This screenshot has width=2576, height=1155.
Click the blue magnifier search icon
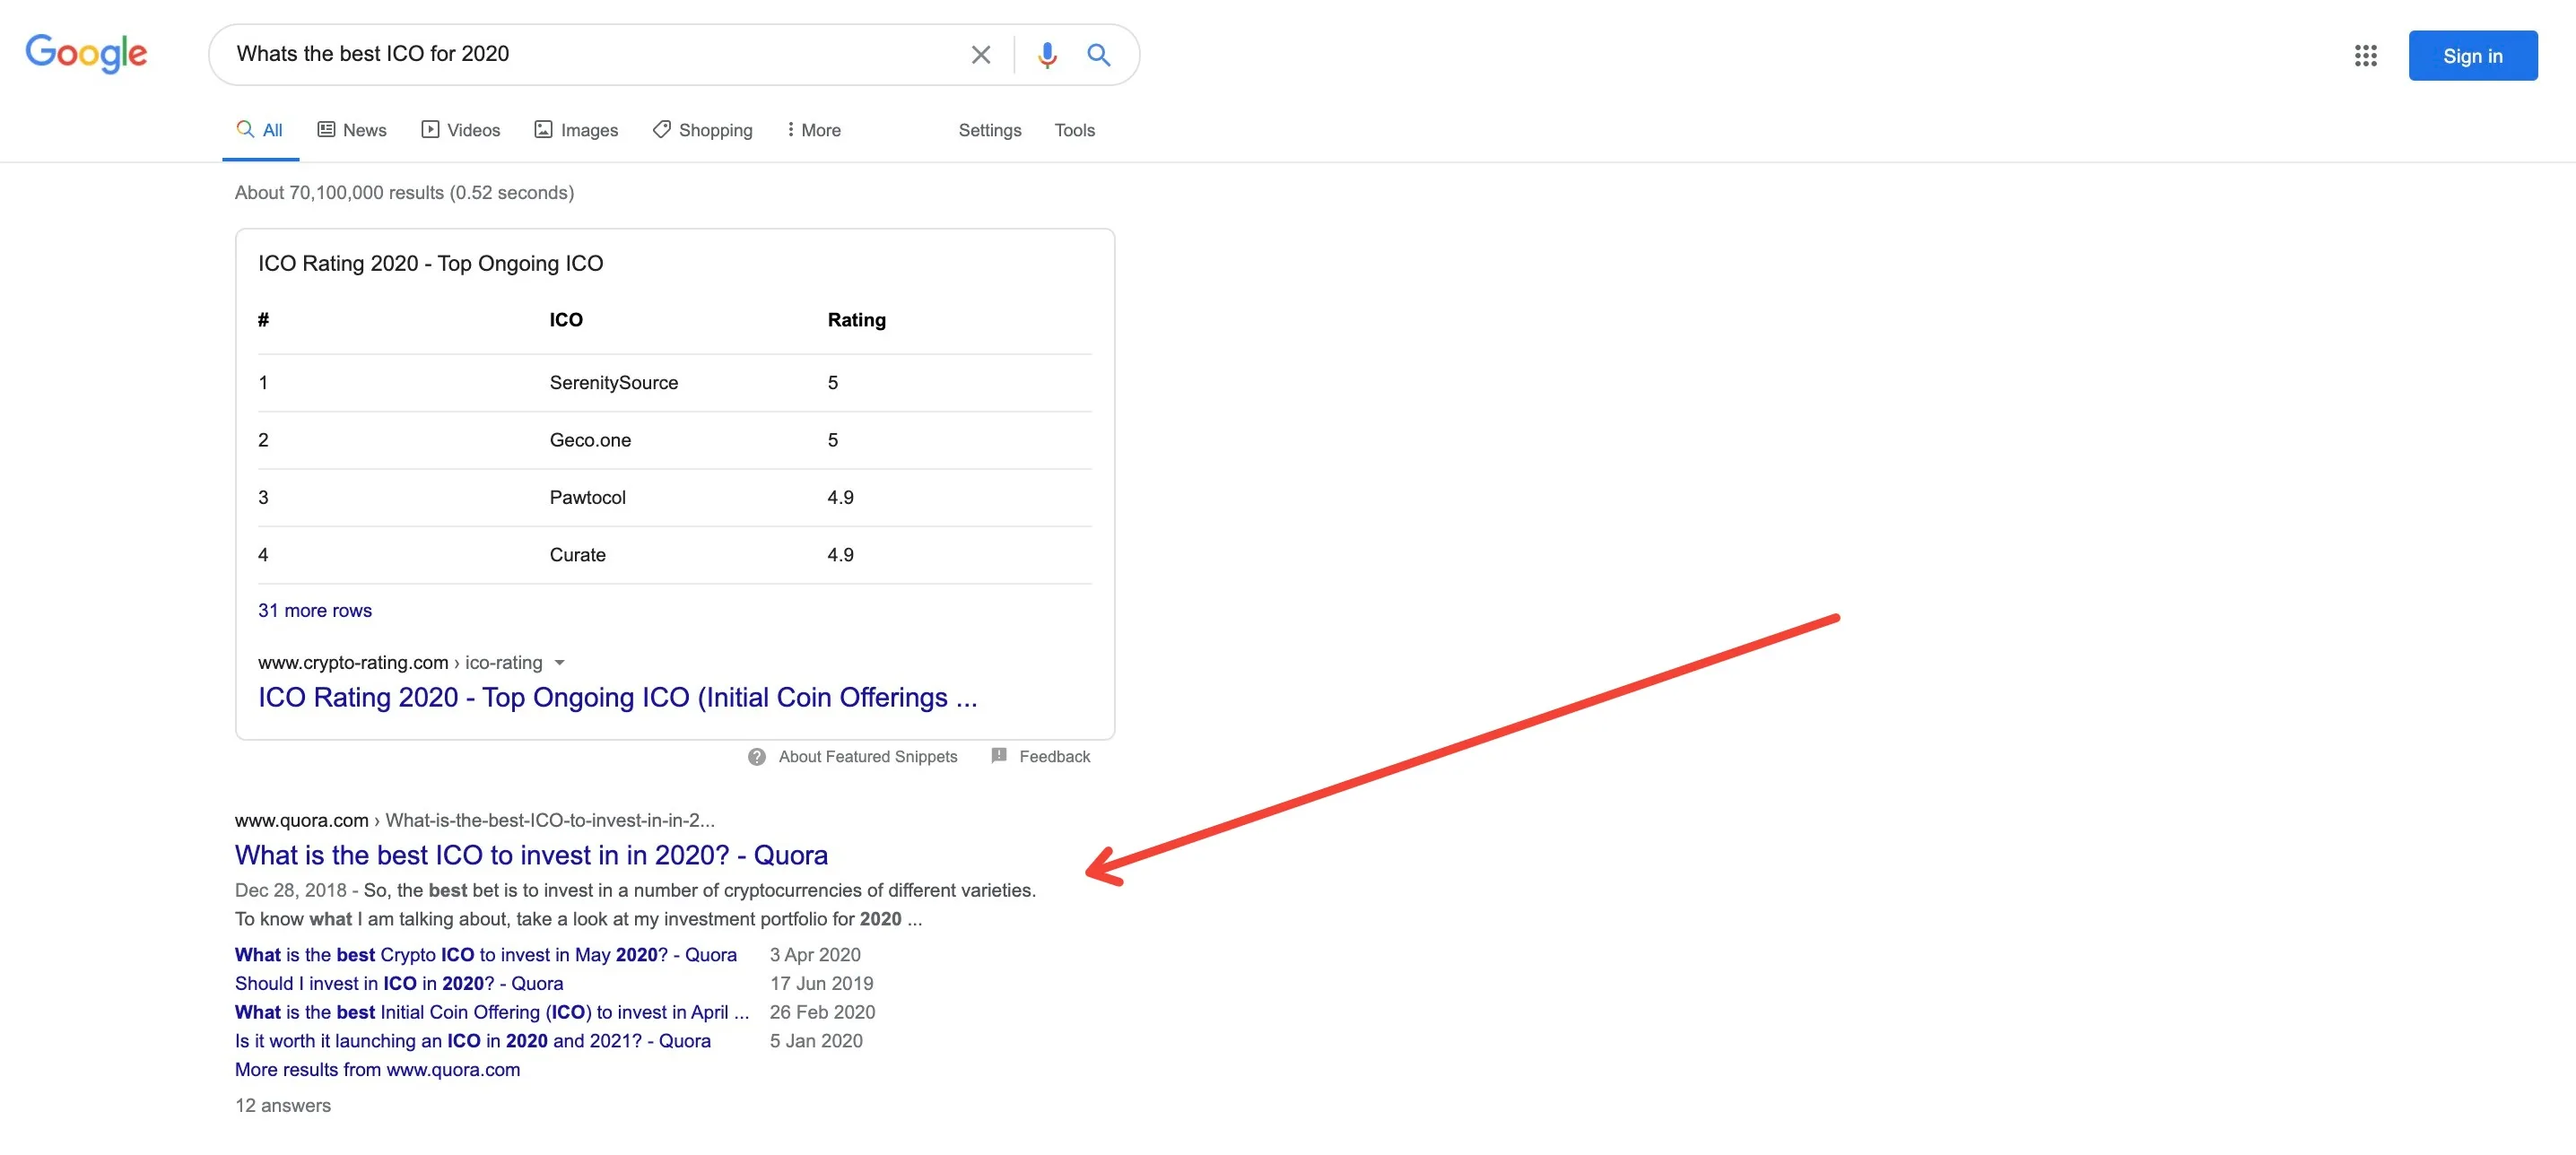tap(1098, 55)
